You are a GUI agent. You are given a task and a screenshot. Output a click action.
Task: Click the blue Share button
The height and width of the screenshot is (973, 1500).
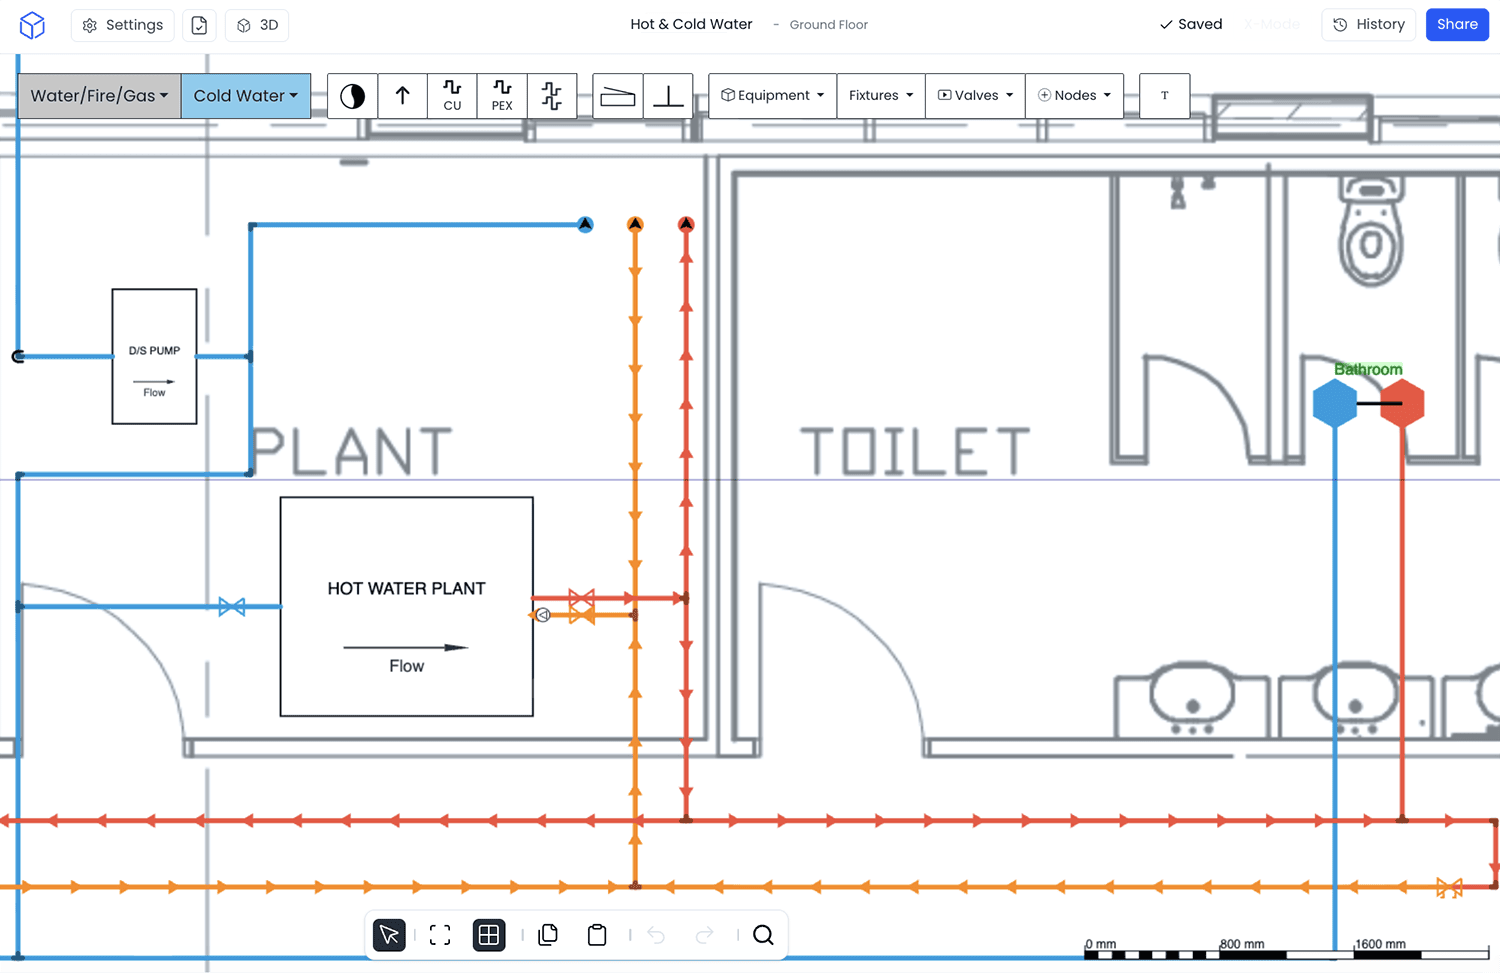coord(1457,25)
